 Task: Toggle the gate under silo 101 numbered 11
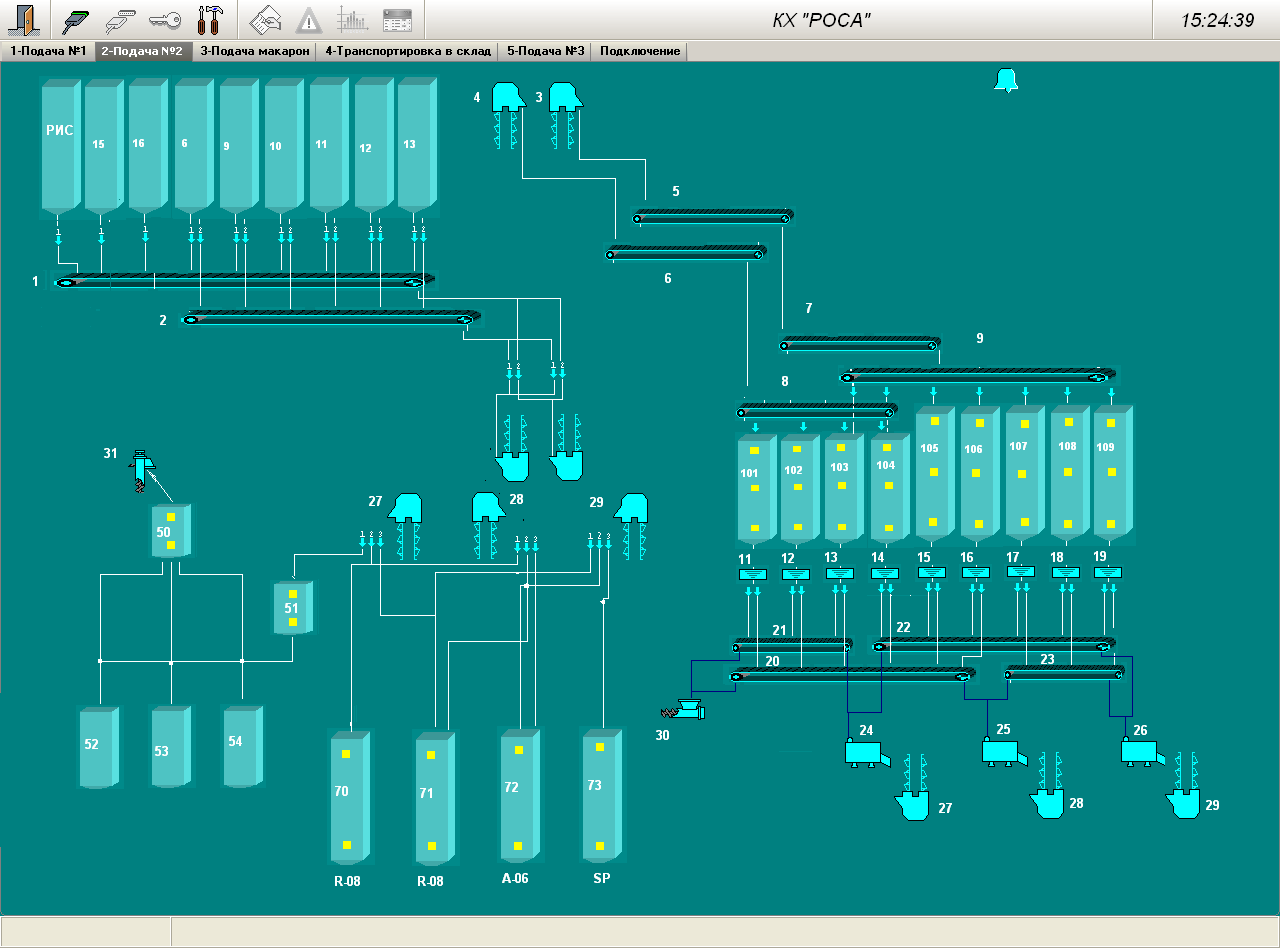click(x=752, y=574)
